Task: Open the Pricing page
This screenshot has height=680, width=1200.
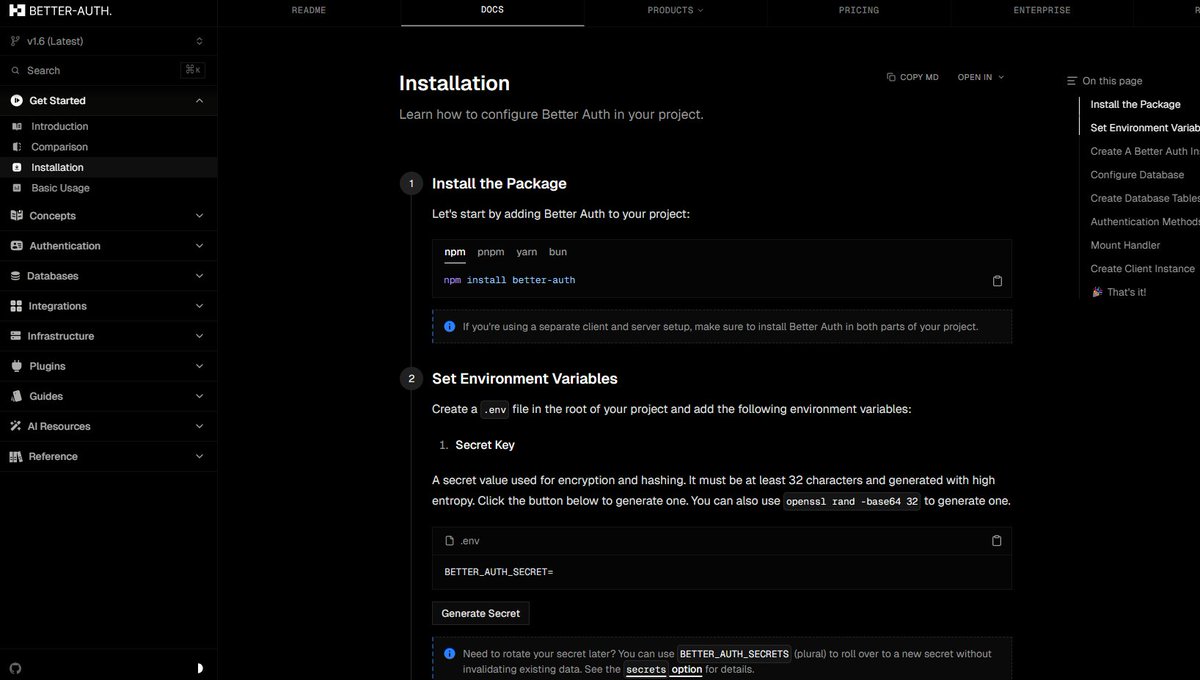Action: click(859, 10)
